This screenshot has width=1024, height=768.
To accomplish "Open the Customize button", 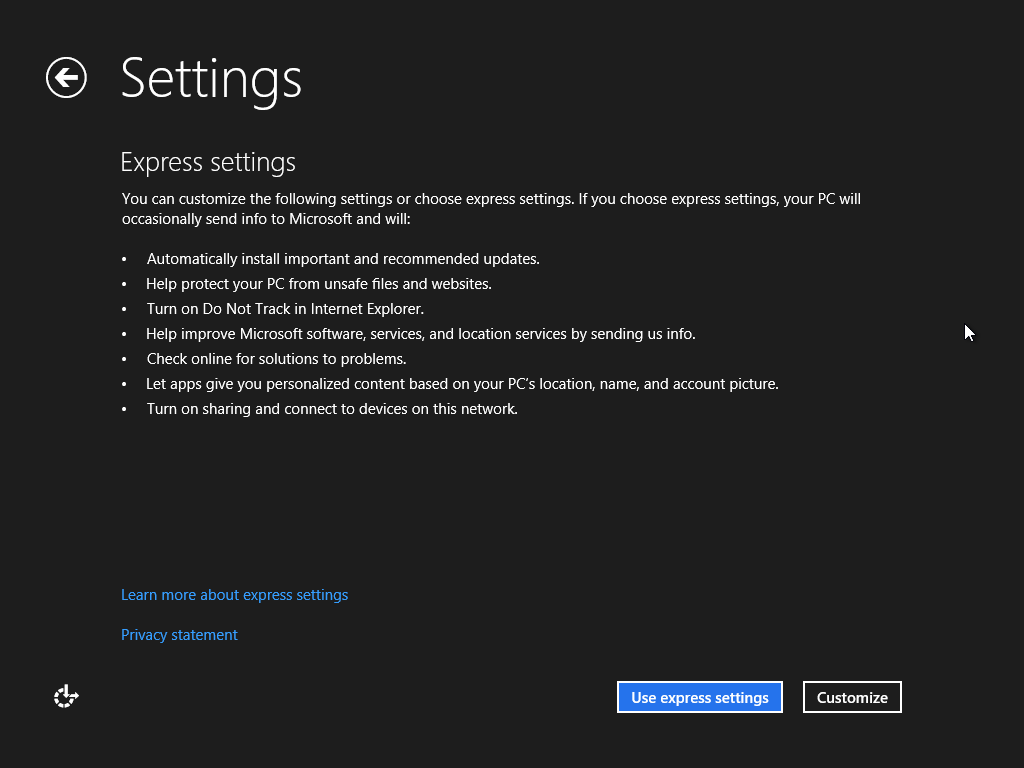I will (x=852, y=697).
